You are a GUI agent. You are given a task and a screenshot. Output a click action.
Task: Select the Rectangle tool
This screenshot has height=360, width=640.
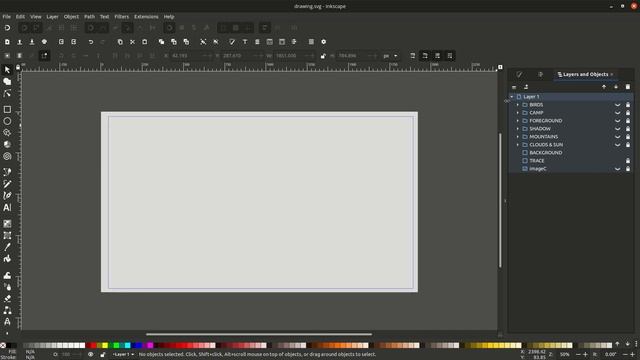[x=7, y=109]
